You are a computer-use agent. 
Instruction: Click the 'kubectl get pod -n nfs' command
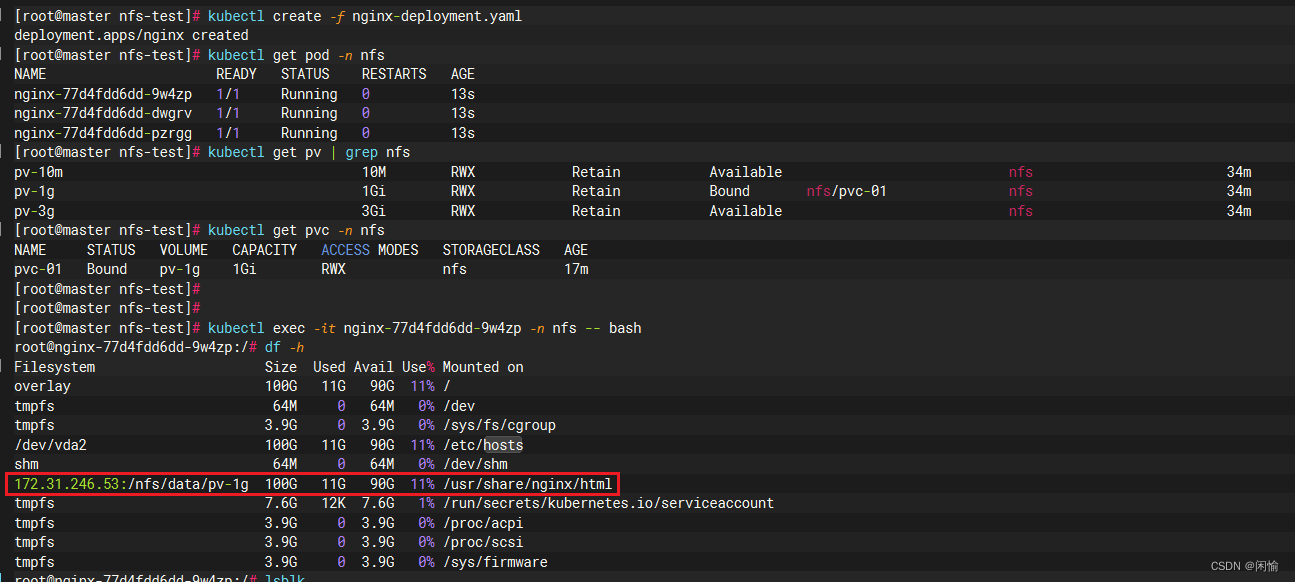point(296,55)
